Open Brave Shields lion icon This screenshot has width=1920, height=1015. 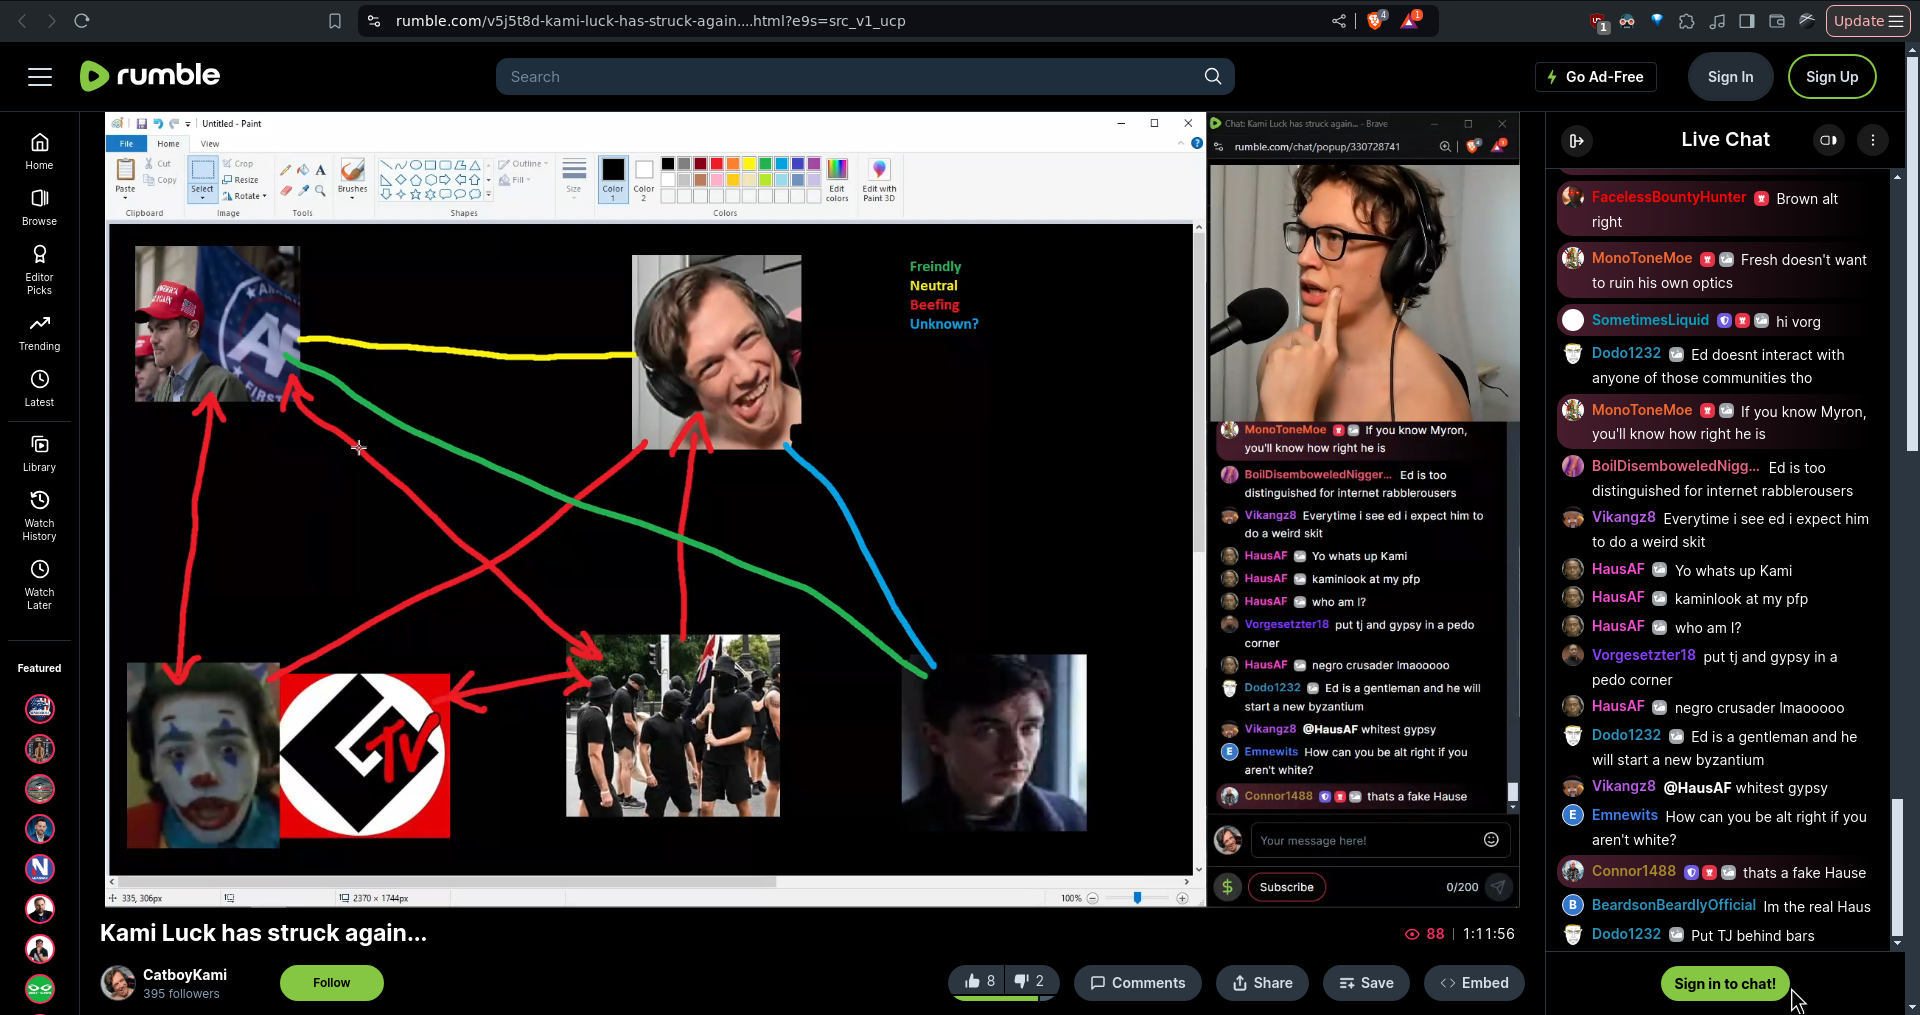pyautogui.click(x=1376, y=20)
